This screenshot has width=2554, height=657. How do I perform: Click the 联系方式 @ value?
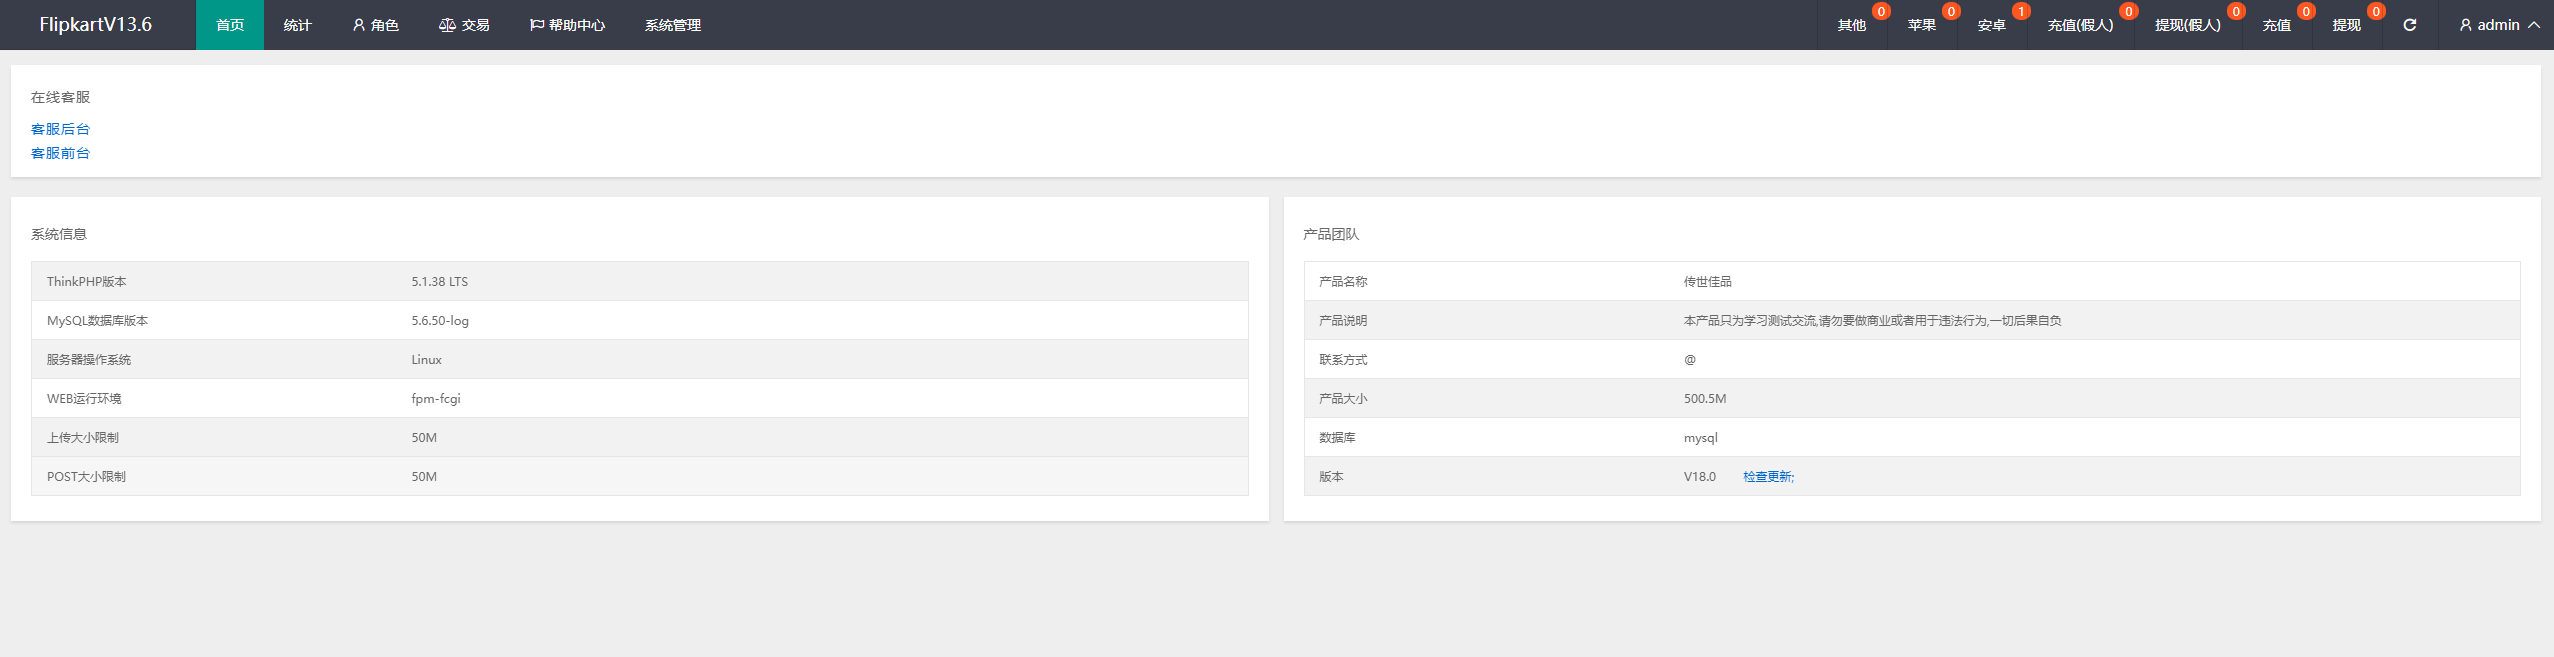click(x=1689, y=360)
